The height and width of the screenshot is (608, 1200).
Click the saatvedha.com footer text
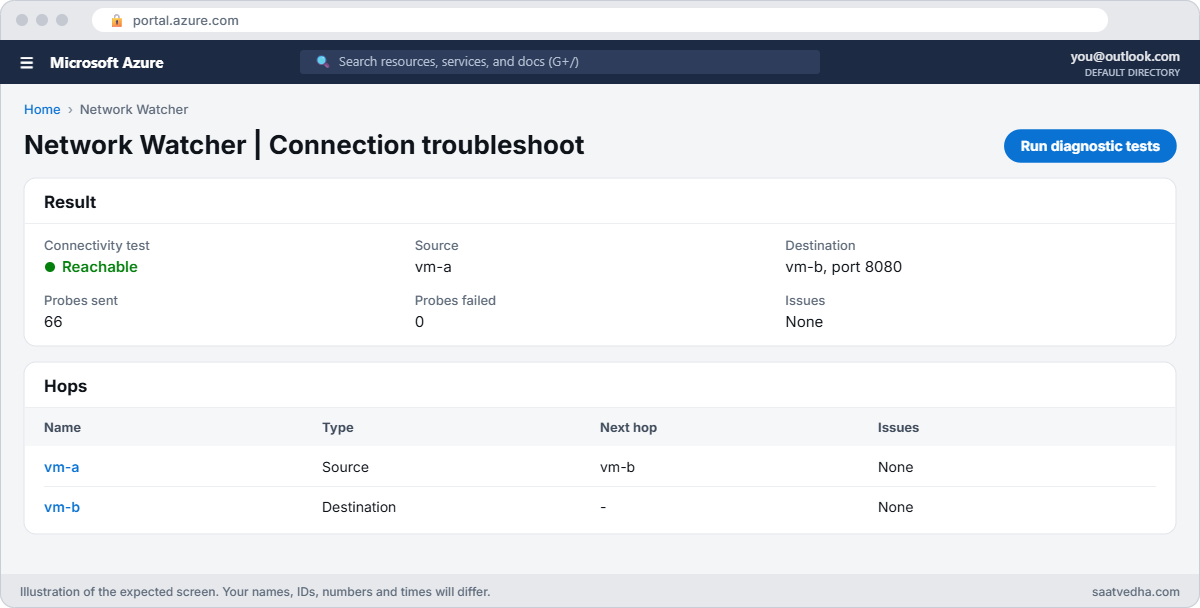(x=1136, y=592)
